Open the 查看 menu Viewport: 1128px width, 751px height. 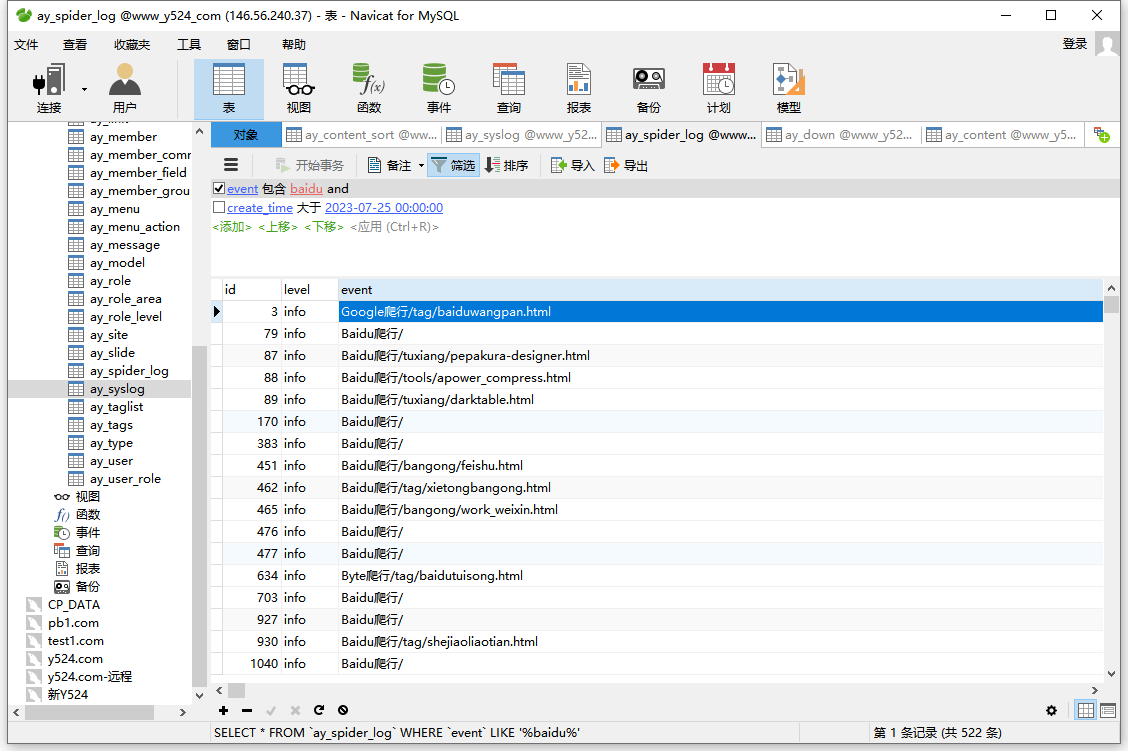pyautogui.click(x=75, y=45)
